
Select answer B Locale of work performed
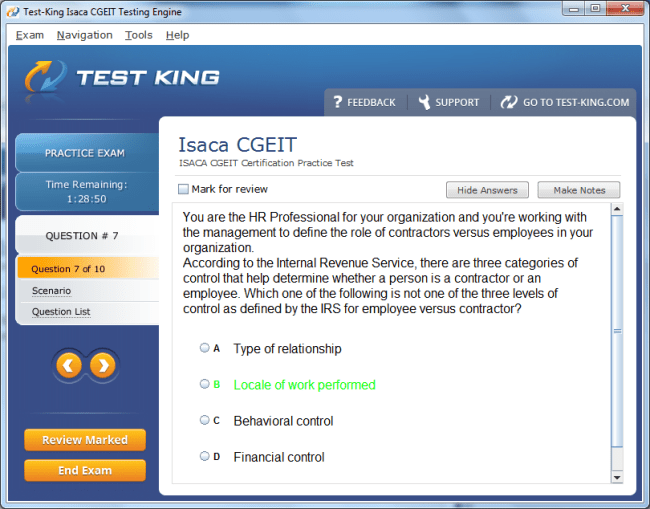(204, 384)
